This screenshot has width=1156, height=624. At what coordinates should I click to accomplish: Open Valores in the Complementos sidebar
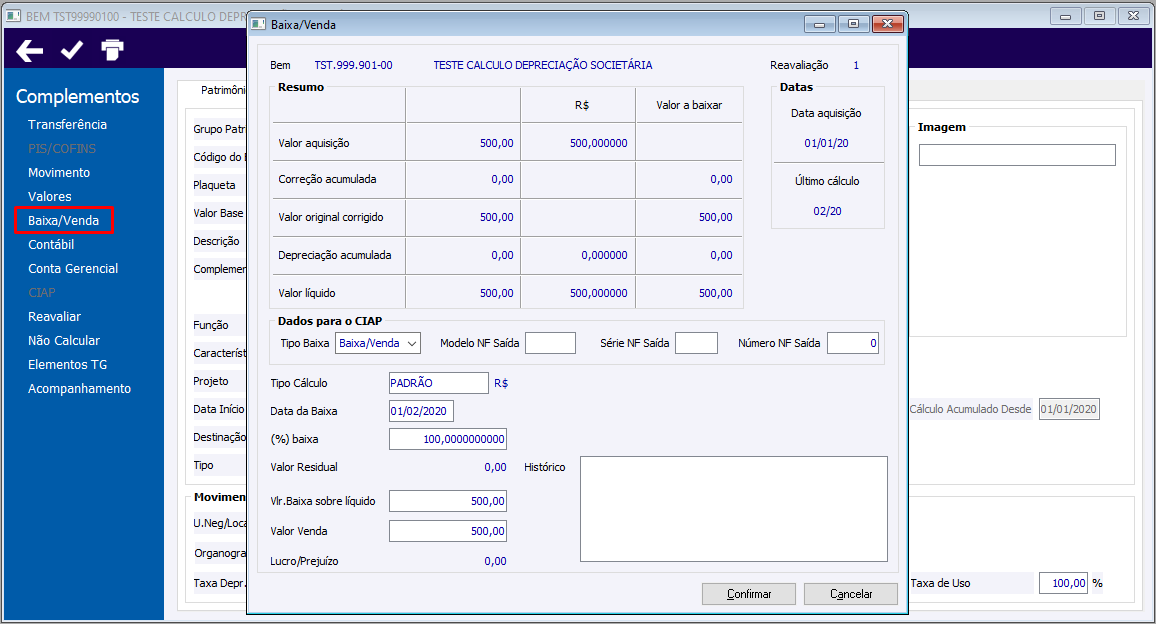click(49, 197)
